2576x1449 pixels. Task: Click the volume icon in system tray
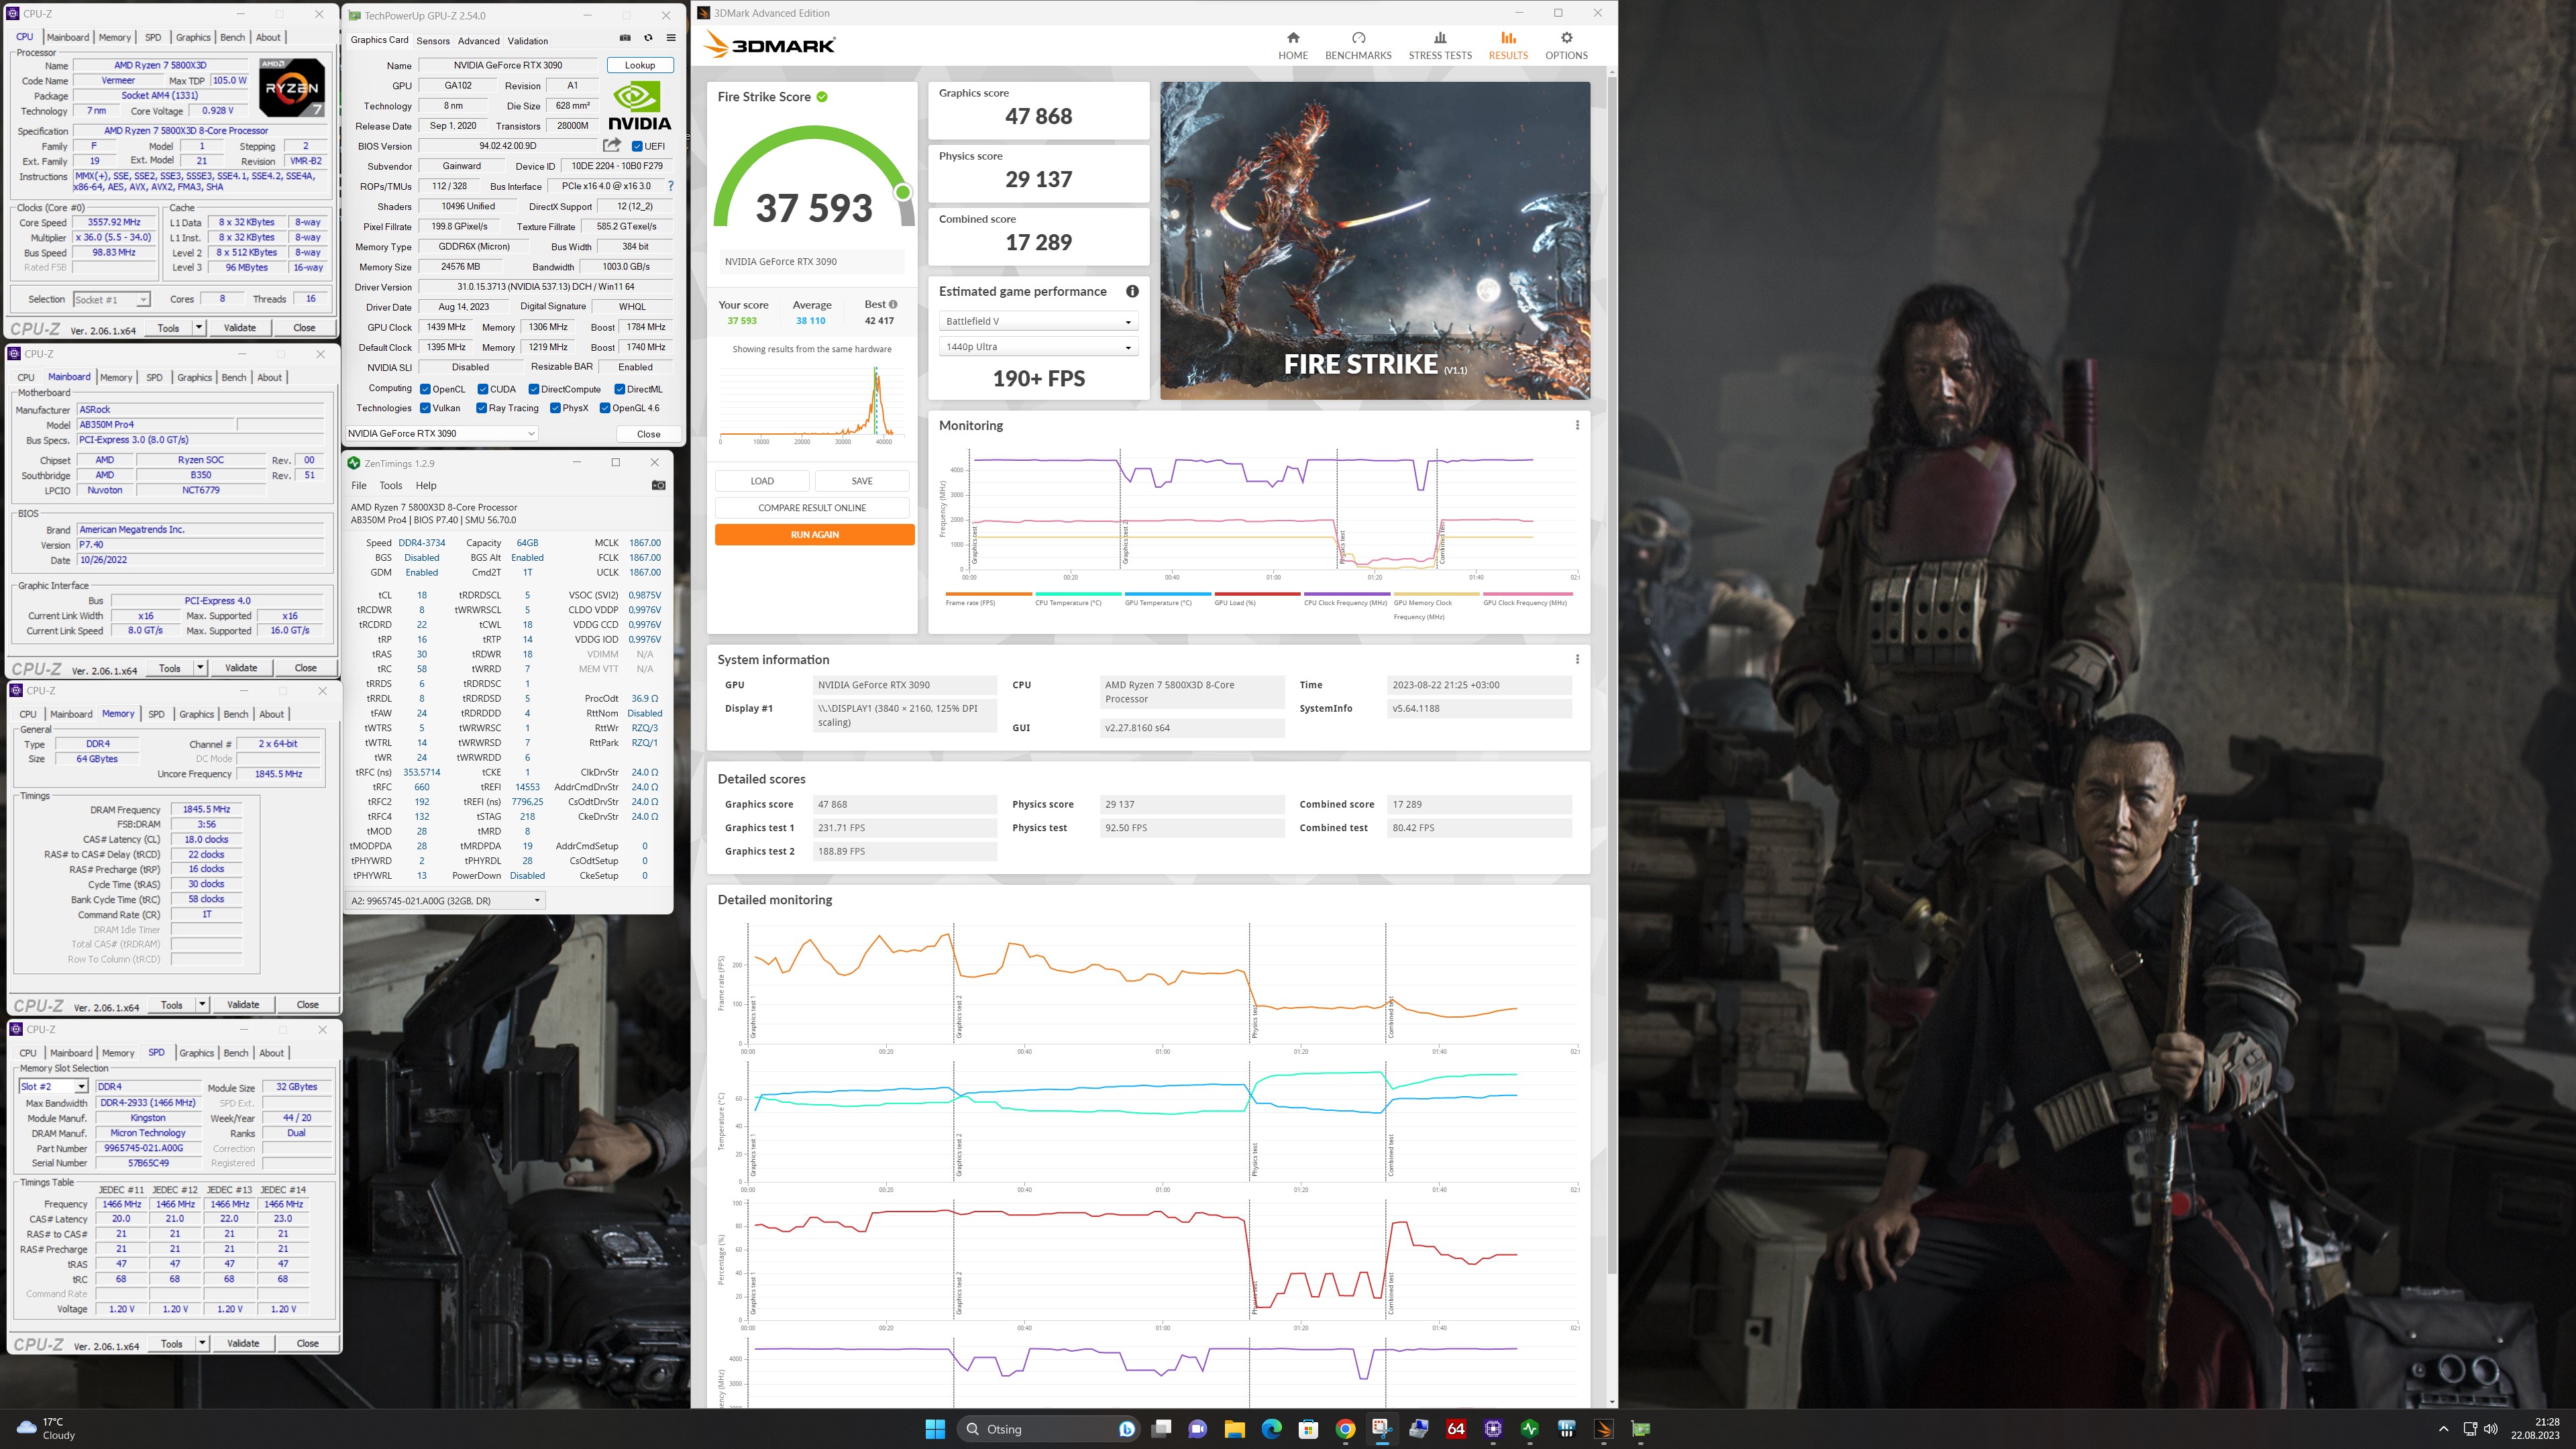click(x=2490, y=1429)
